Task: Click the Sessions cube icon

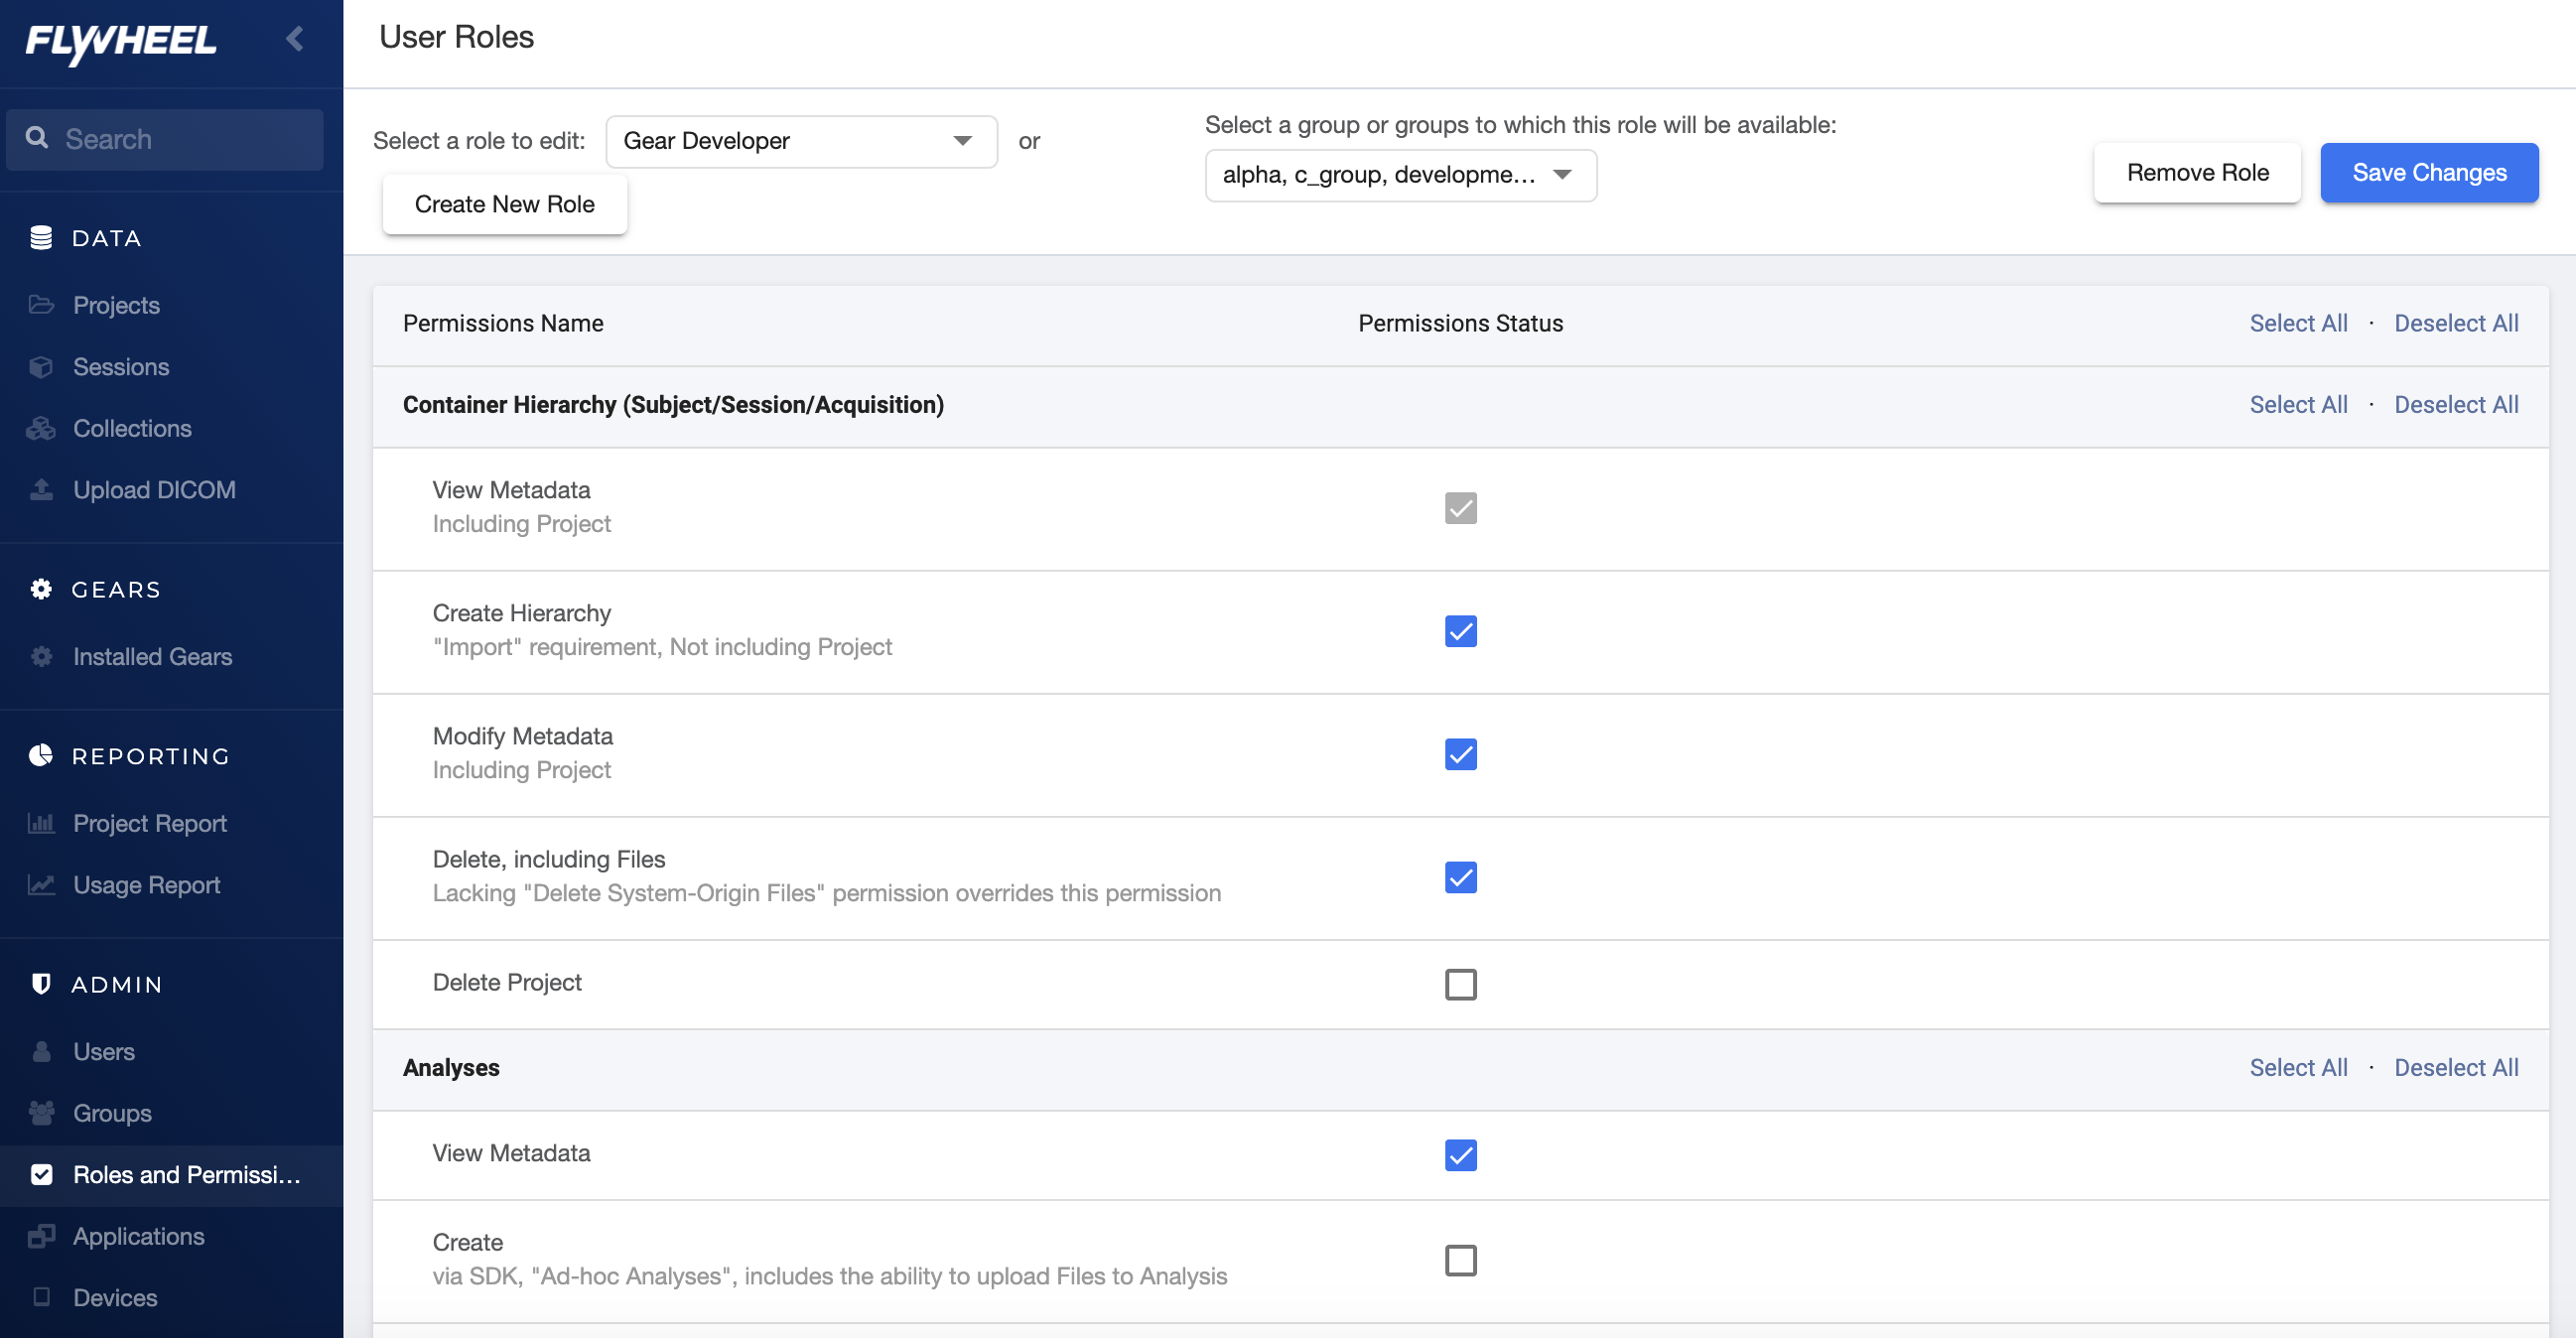Action: point(41,367)
